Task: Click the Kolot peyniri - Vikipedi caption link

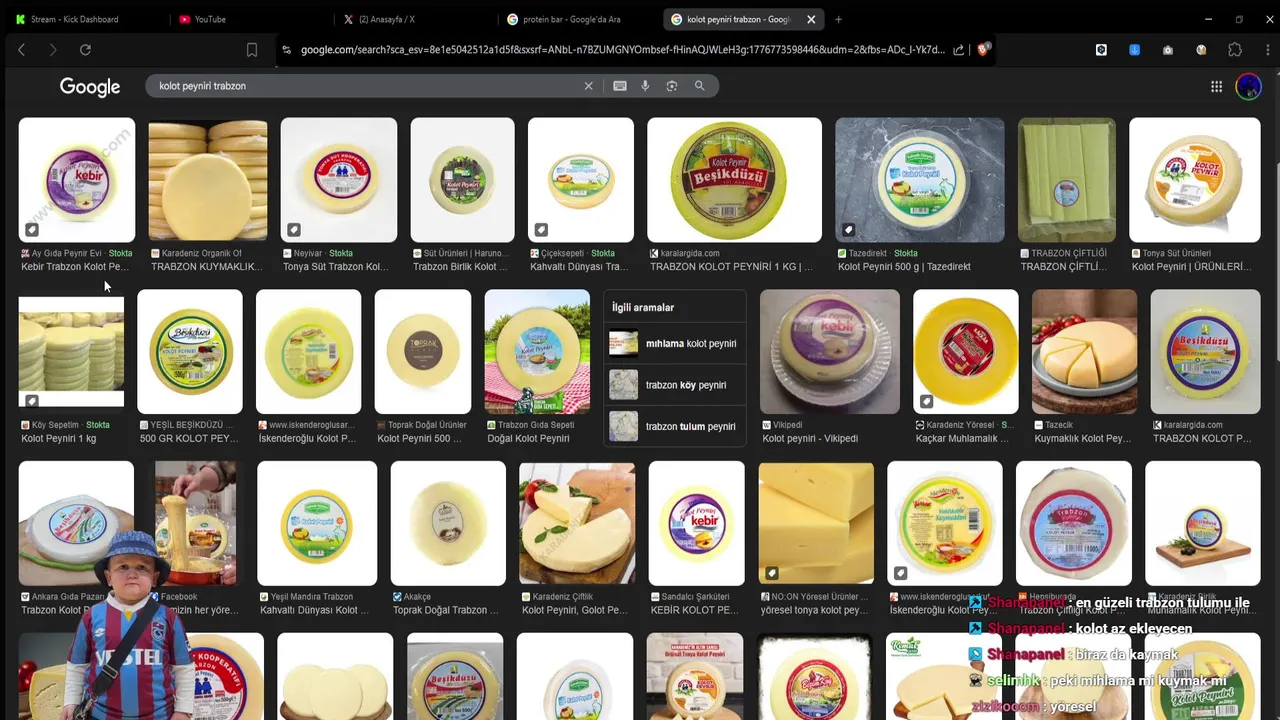Action: click(810, 438)
